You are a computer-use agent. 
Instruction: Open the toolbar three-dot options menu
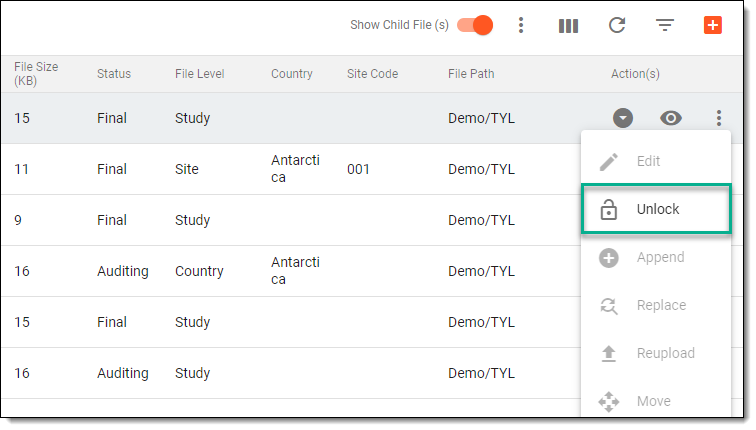[521, 25]
